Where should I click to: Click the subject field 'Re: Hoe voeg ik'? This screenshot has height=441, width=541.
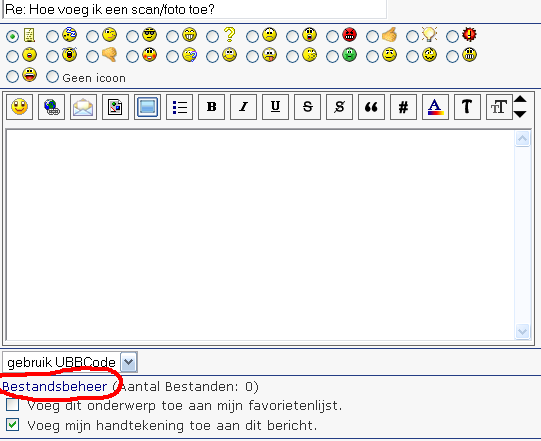click(x=195, y=9)
